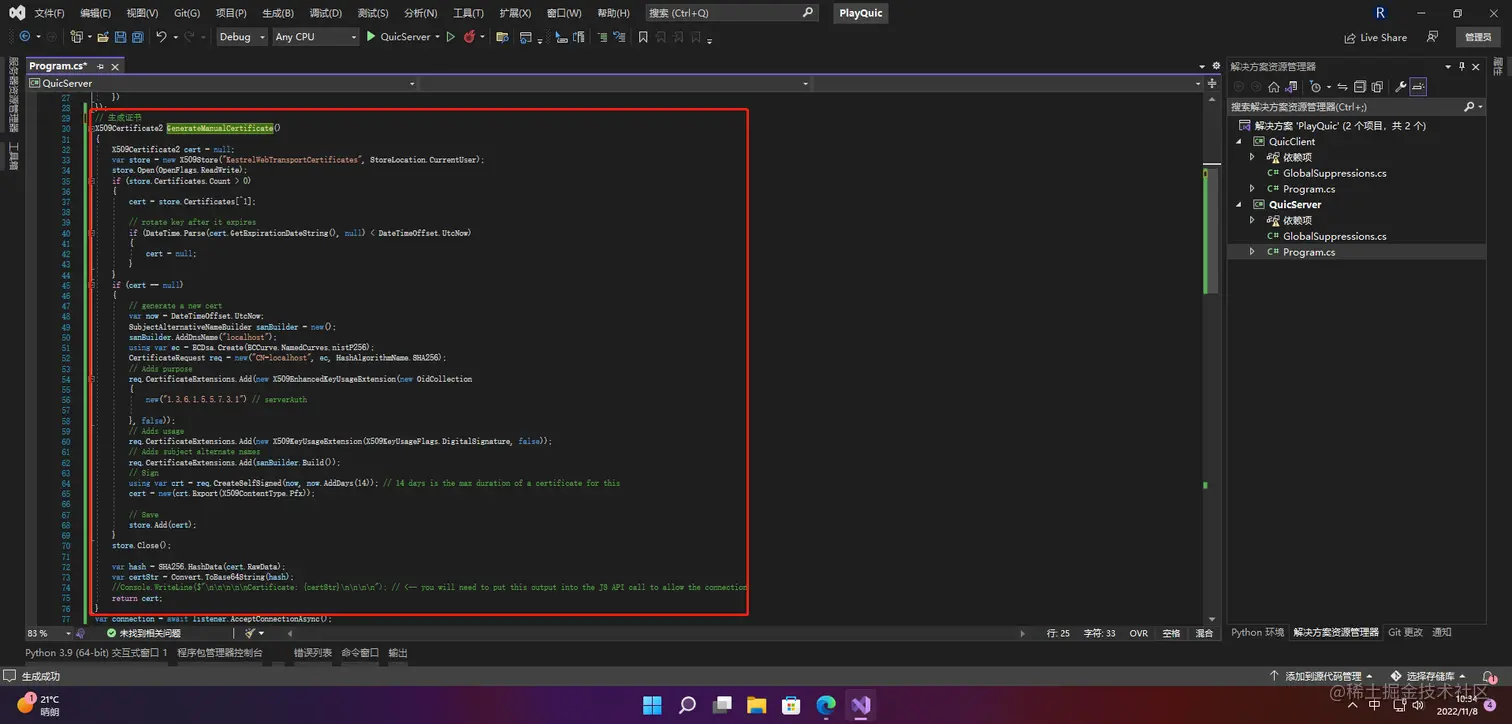
Task: Click the Open File folder icon
Action: 102,37
